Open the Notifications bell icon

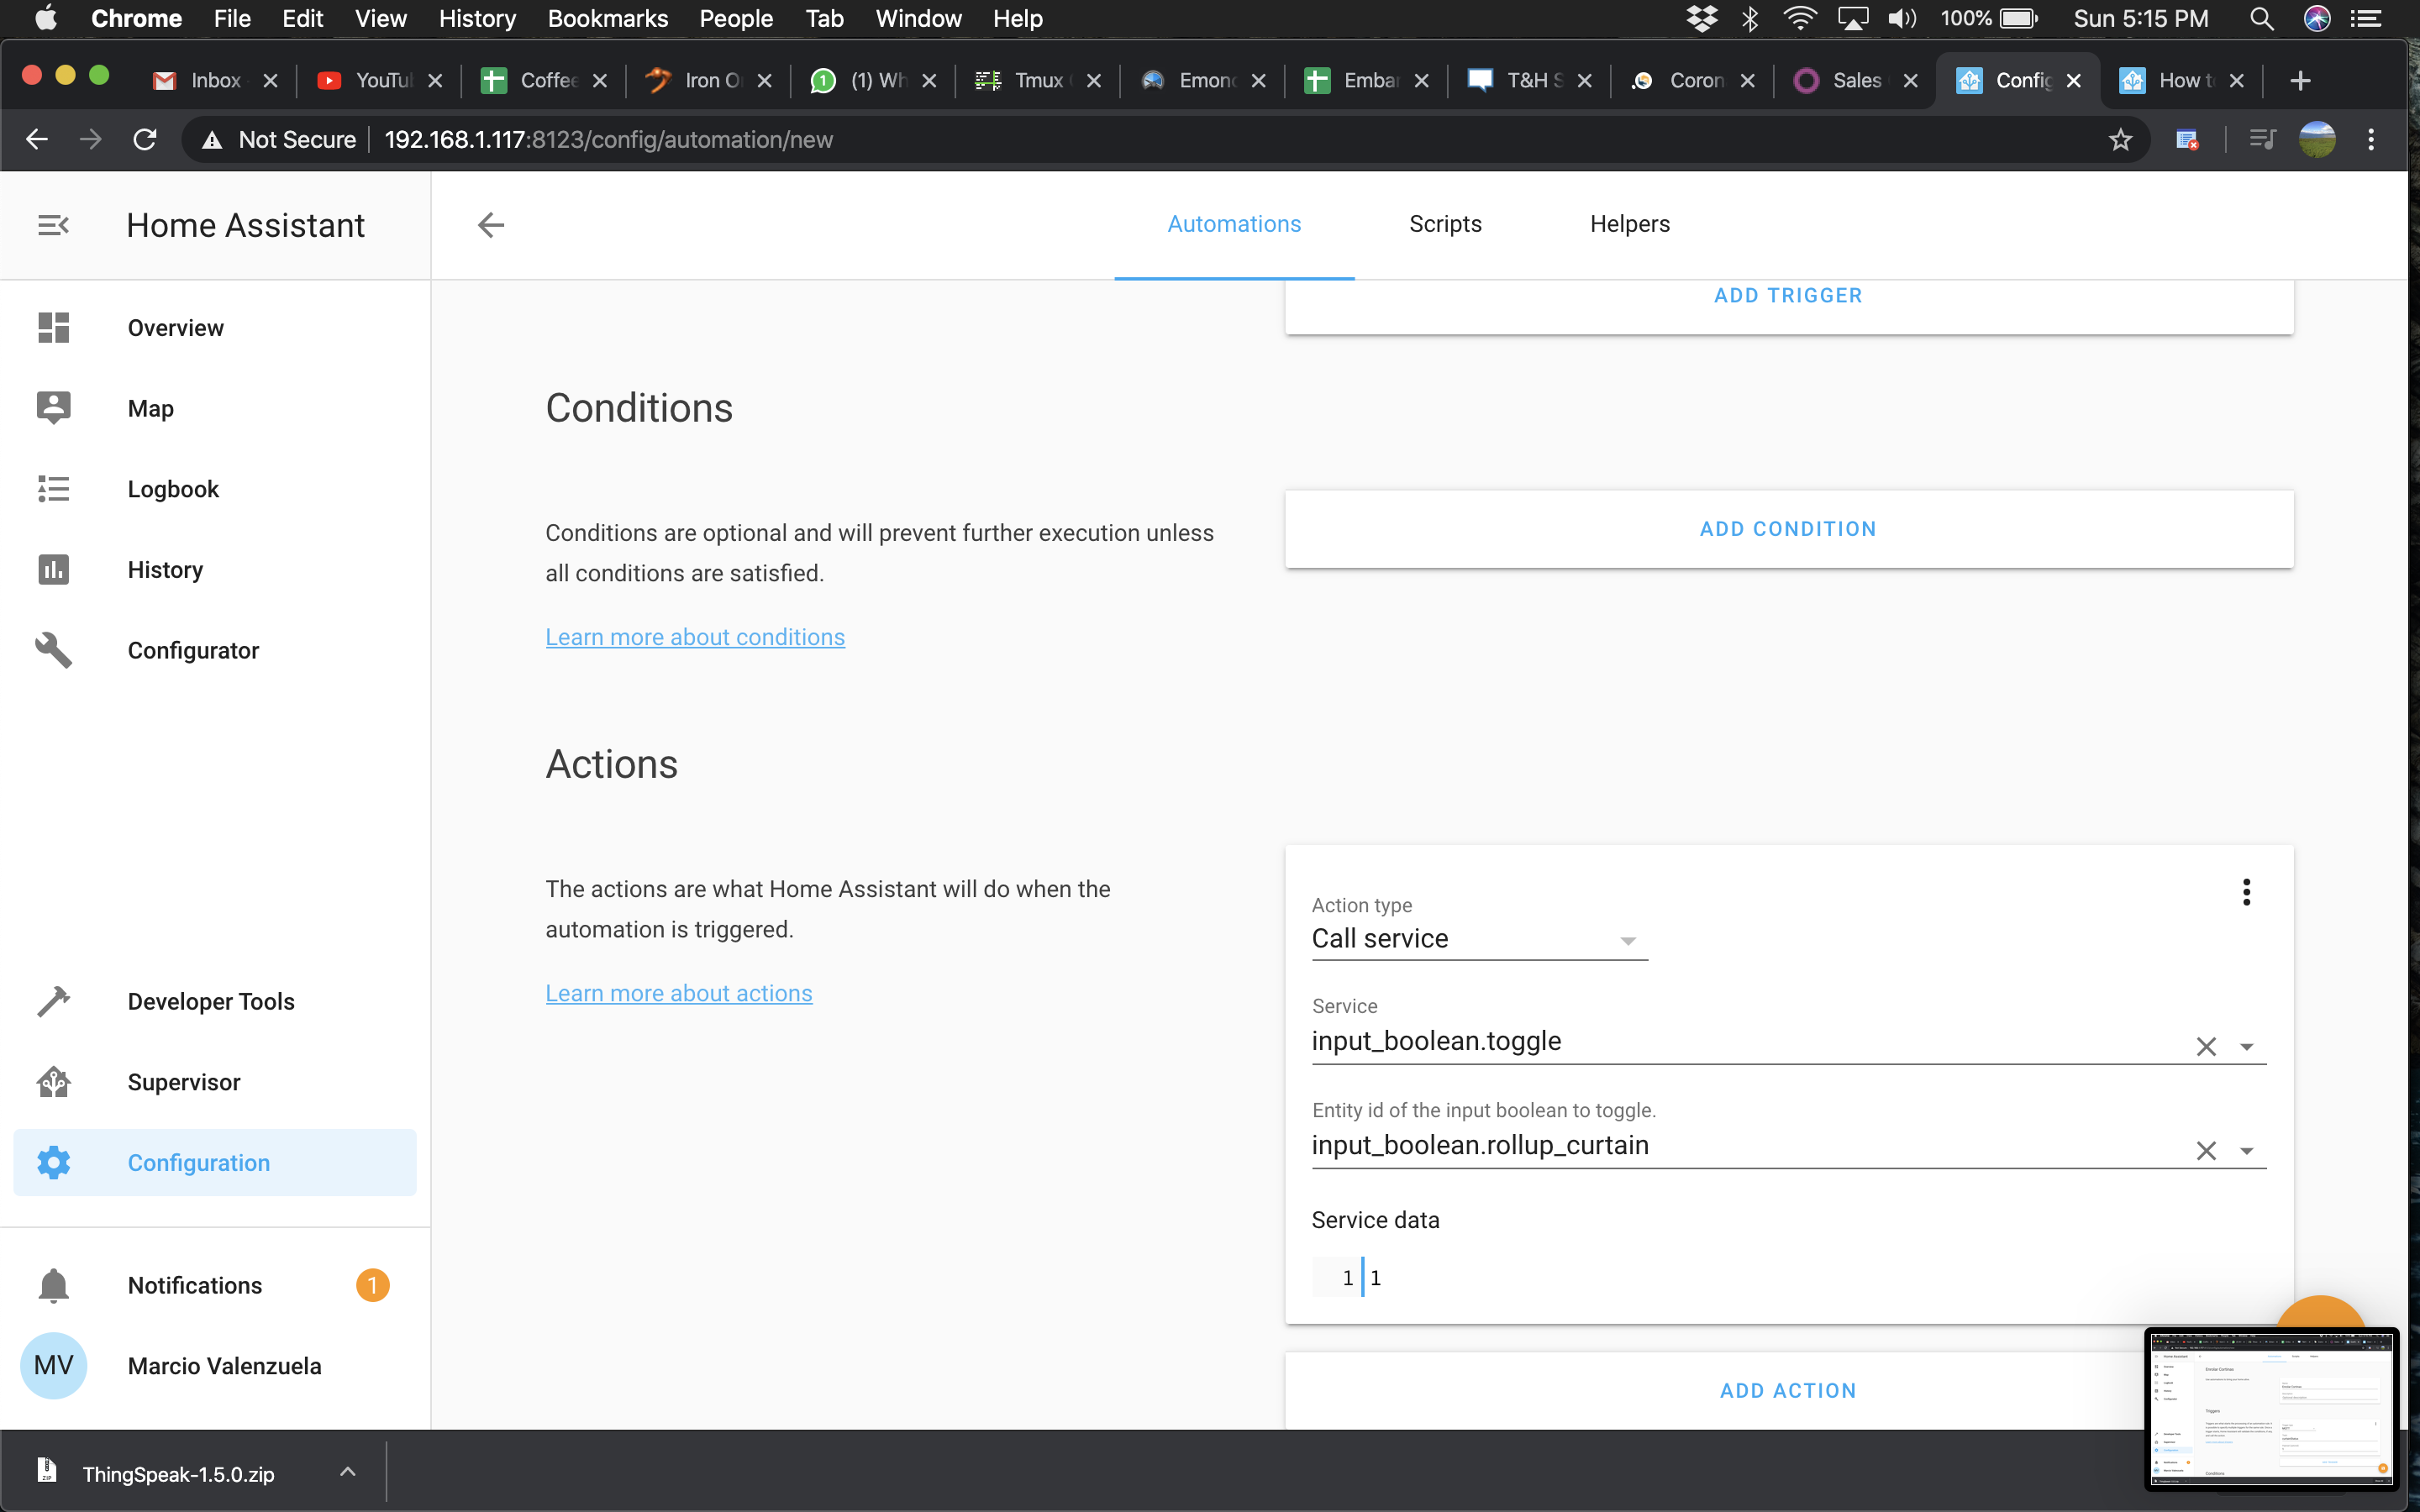53,1285
